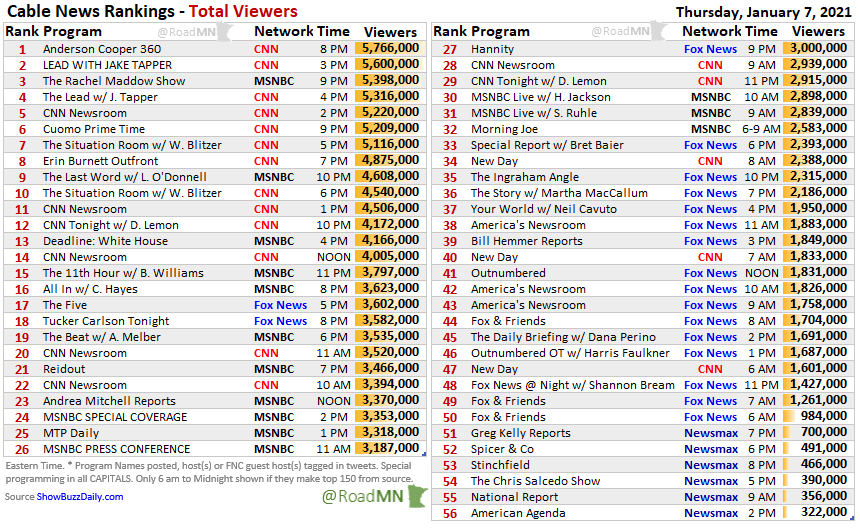Click American Agenda program name

518,513
